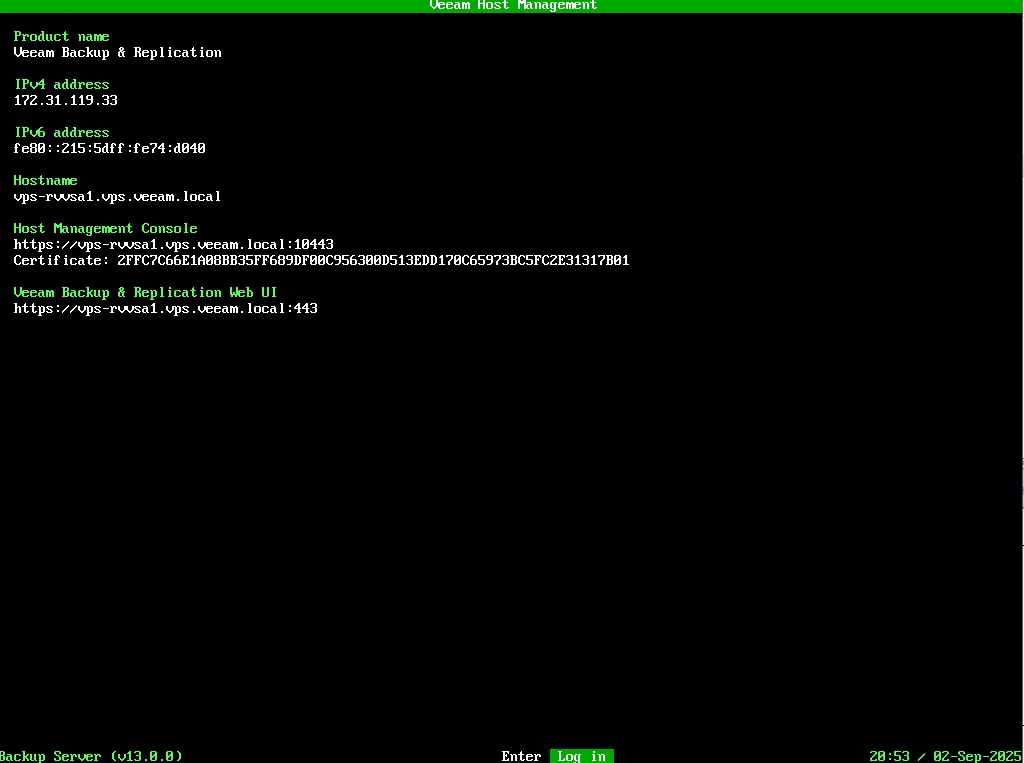Click the certificate fingerprint hash string

(x=373, y=260)
